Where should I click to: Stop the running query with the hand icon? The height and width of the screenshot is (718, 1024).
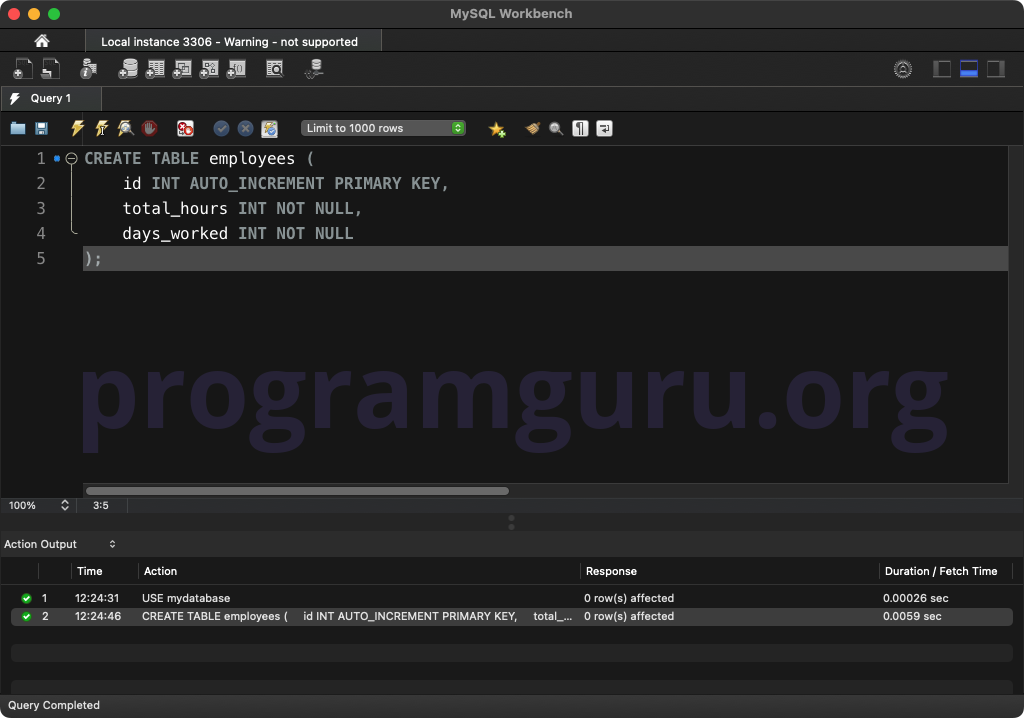[x=148, y=128]
